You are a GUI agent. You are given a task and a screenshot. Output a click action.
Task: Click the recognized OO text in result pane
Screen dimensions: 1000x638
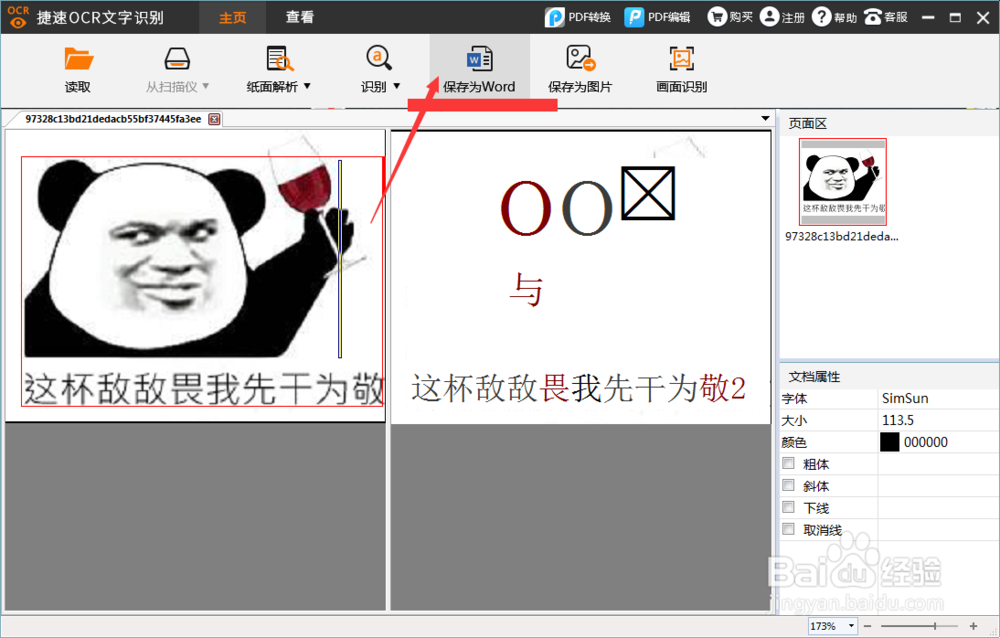pos(556,207)
